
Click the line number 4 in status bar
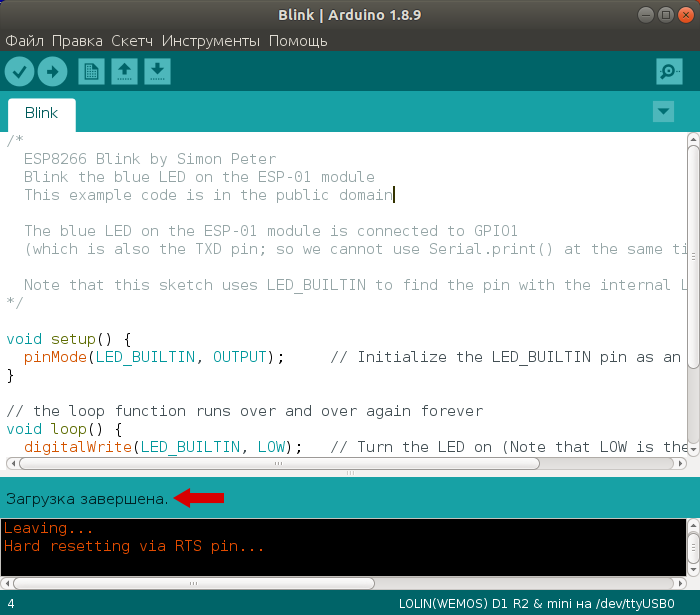pos(11,604)
